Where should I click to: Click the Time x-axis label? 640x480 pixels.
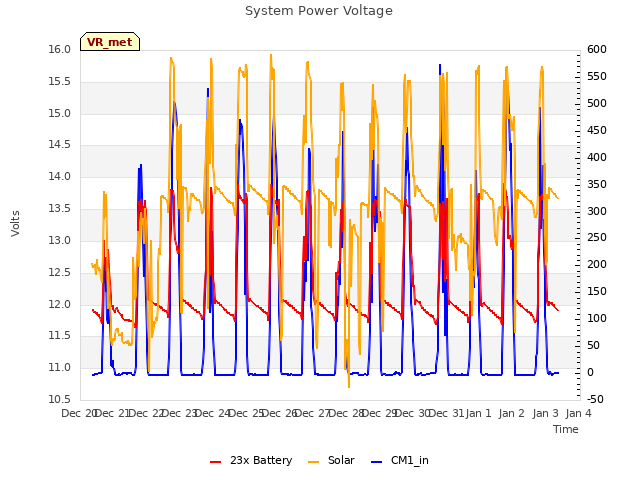tap(566, 429)
